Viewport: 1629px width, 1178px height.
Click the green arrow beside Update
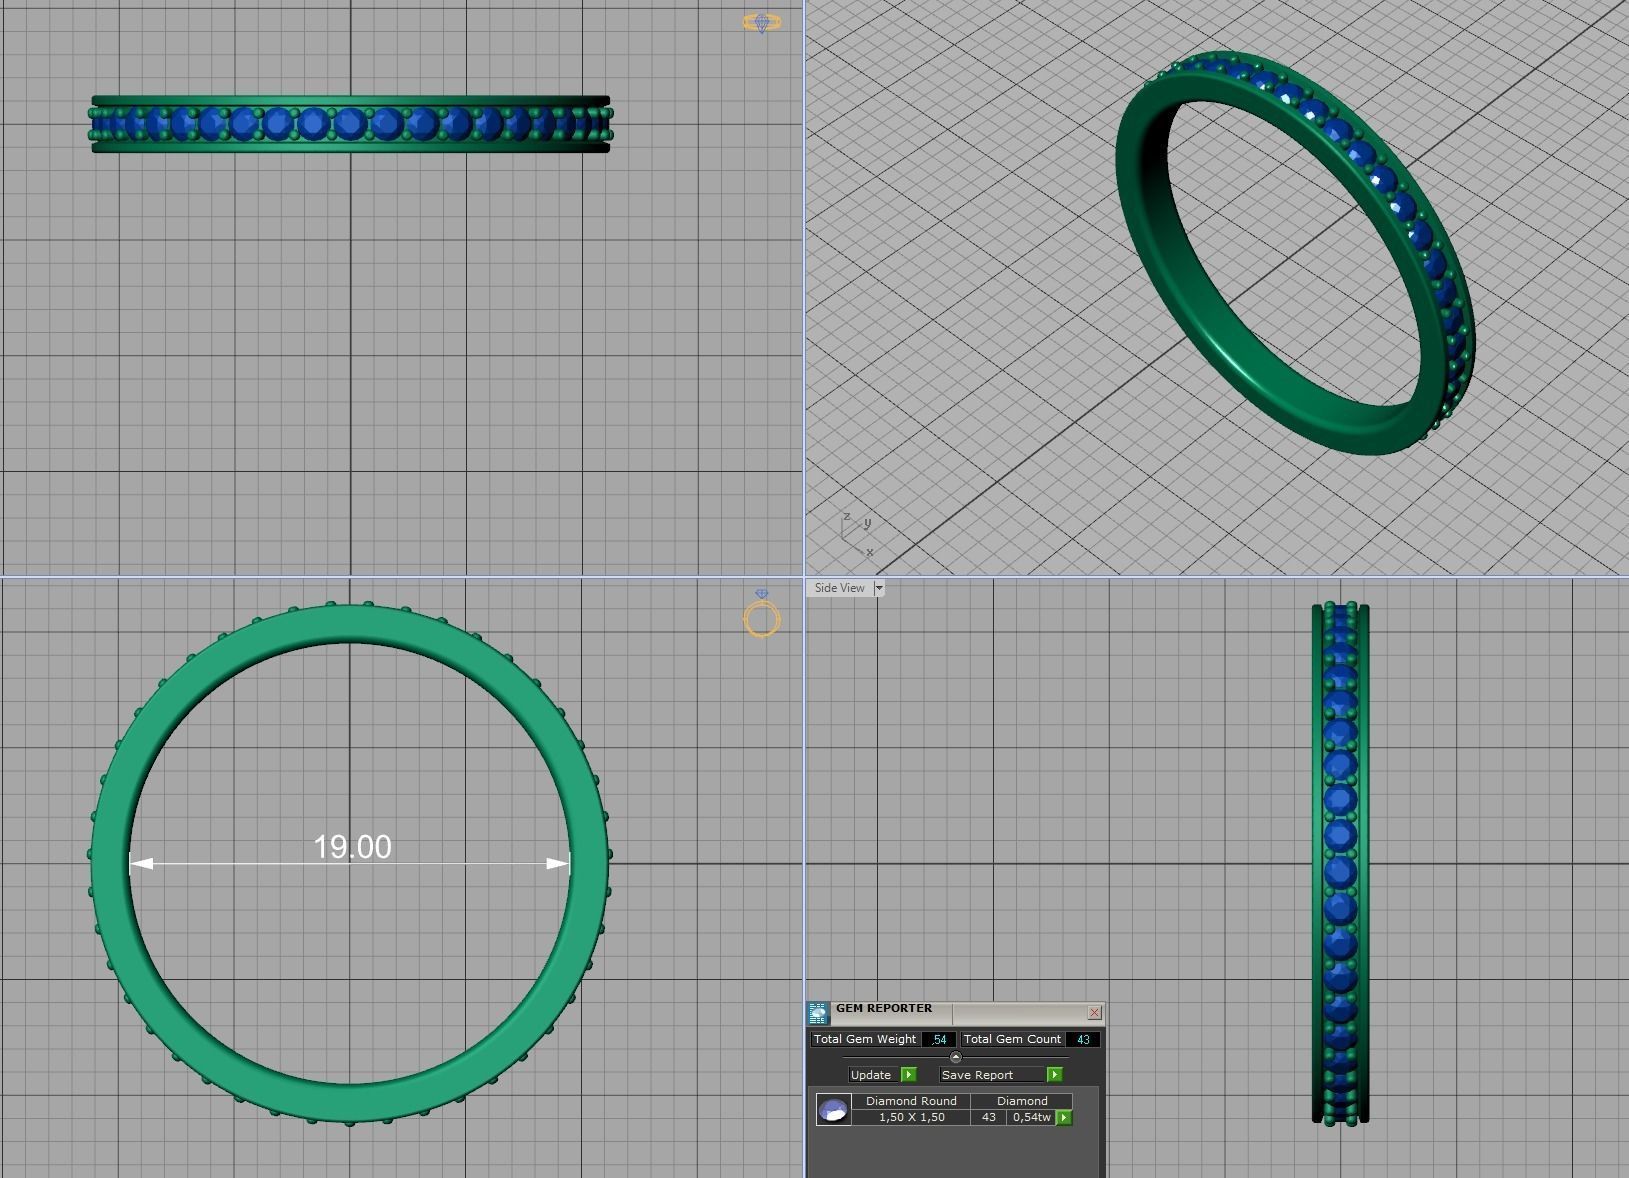pyautogui.click(x=908, y=1075)
